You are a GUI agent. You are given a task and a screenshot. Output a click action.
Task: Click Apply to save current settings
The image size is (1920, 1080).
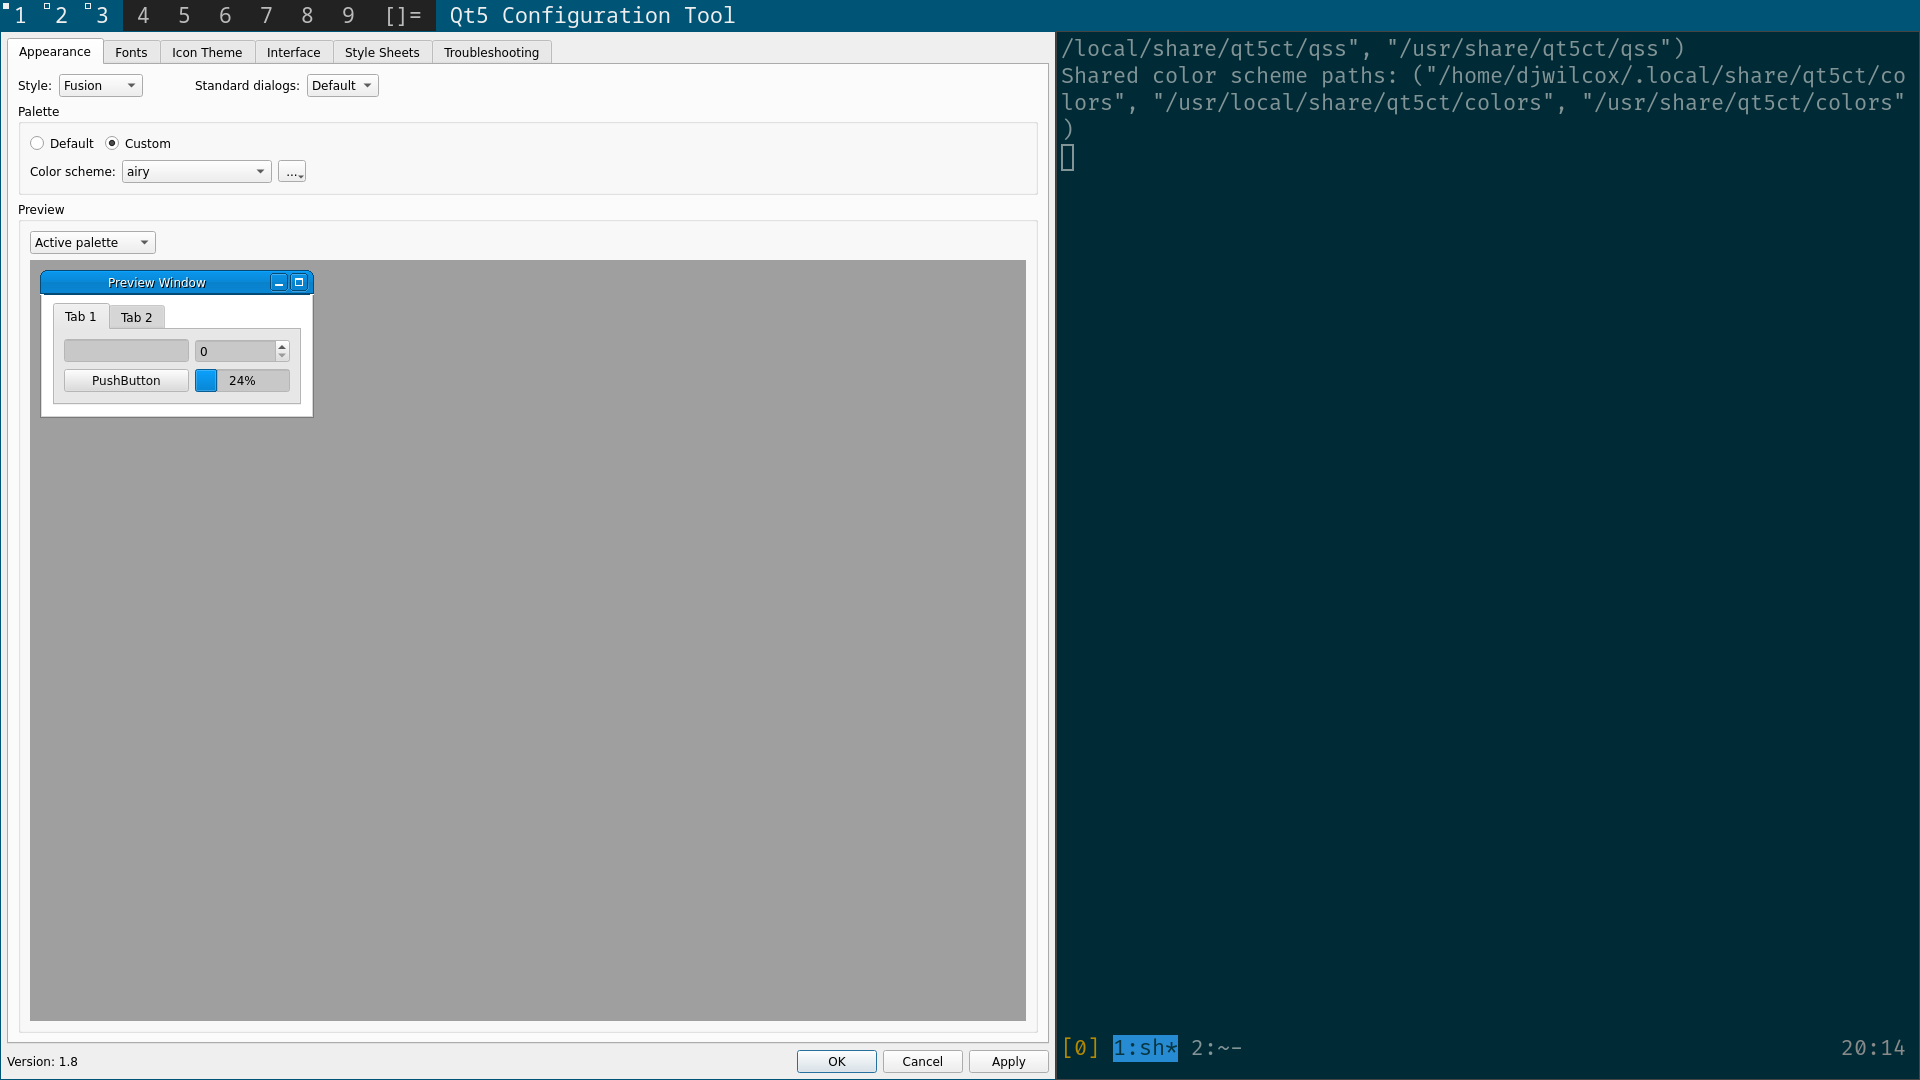pos(1007,1062)
